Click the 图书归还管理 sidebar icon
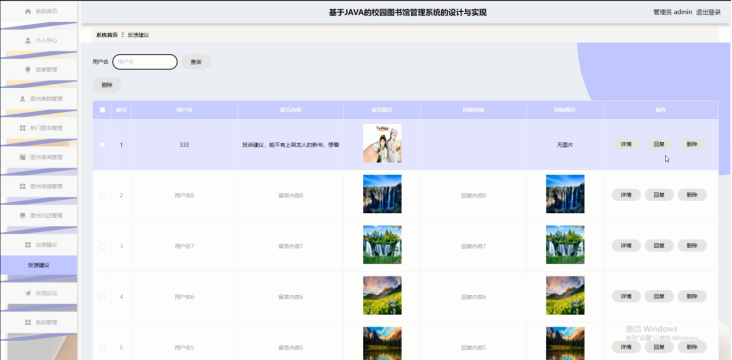 click(22, 216)
